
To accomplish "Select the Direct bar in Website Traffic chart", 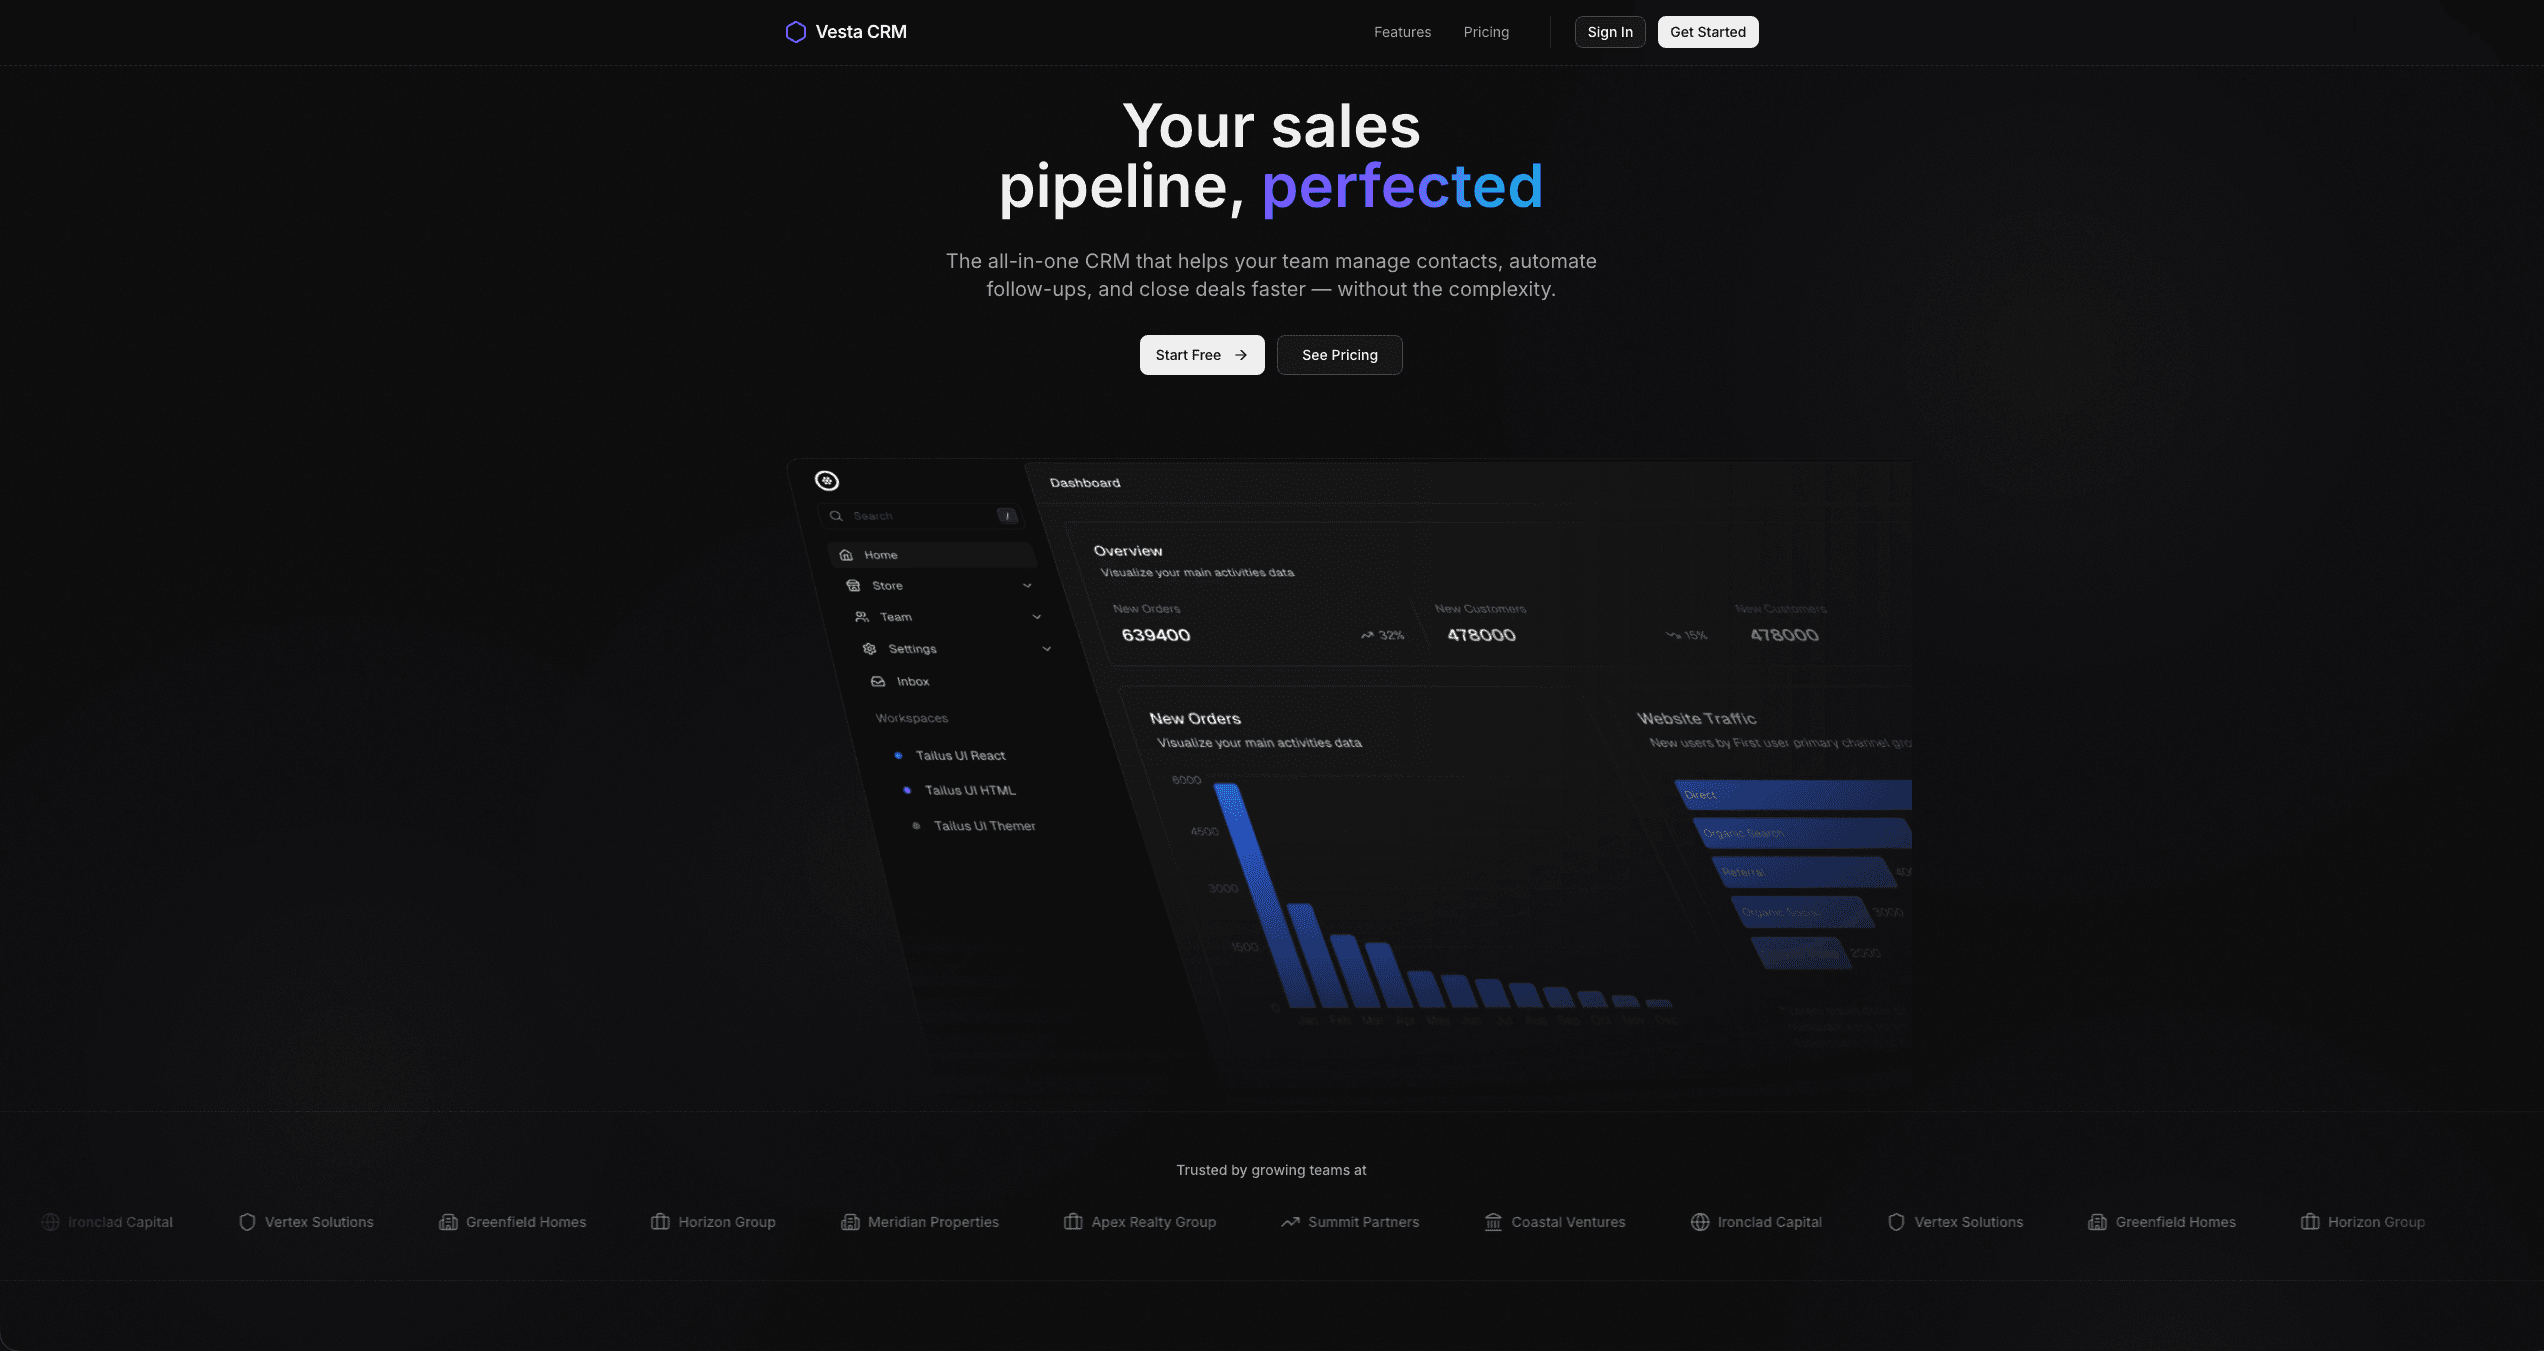I will (x=1794, y=795).
